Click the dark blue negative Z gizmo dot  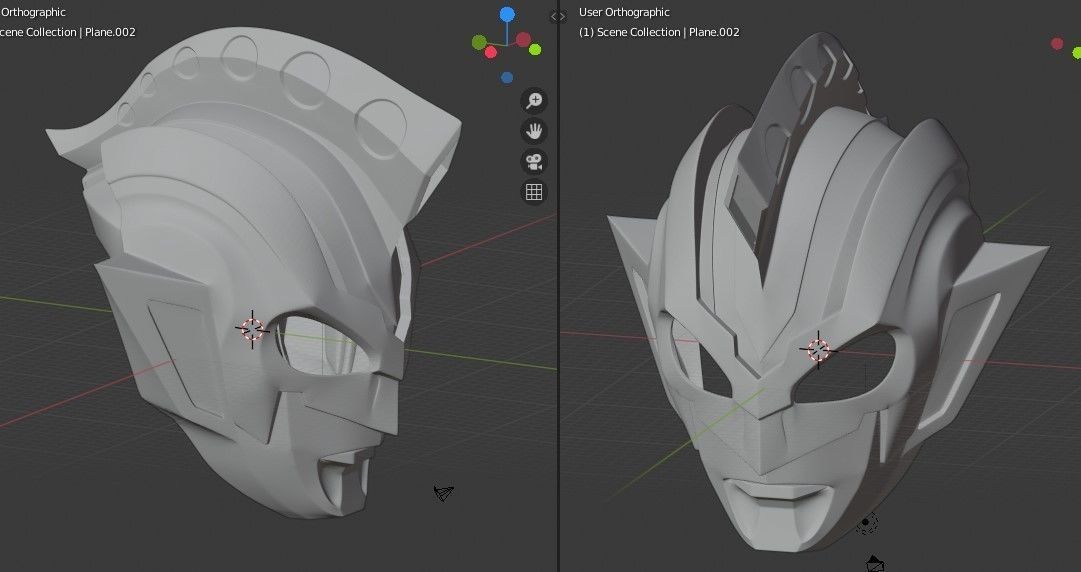pyautogui.click(x=507, y=78)
